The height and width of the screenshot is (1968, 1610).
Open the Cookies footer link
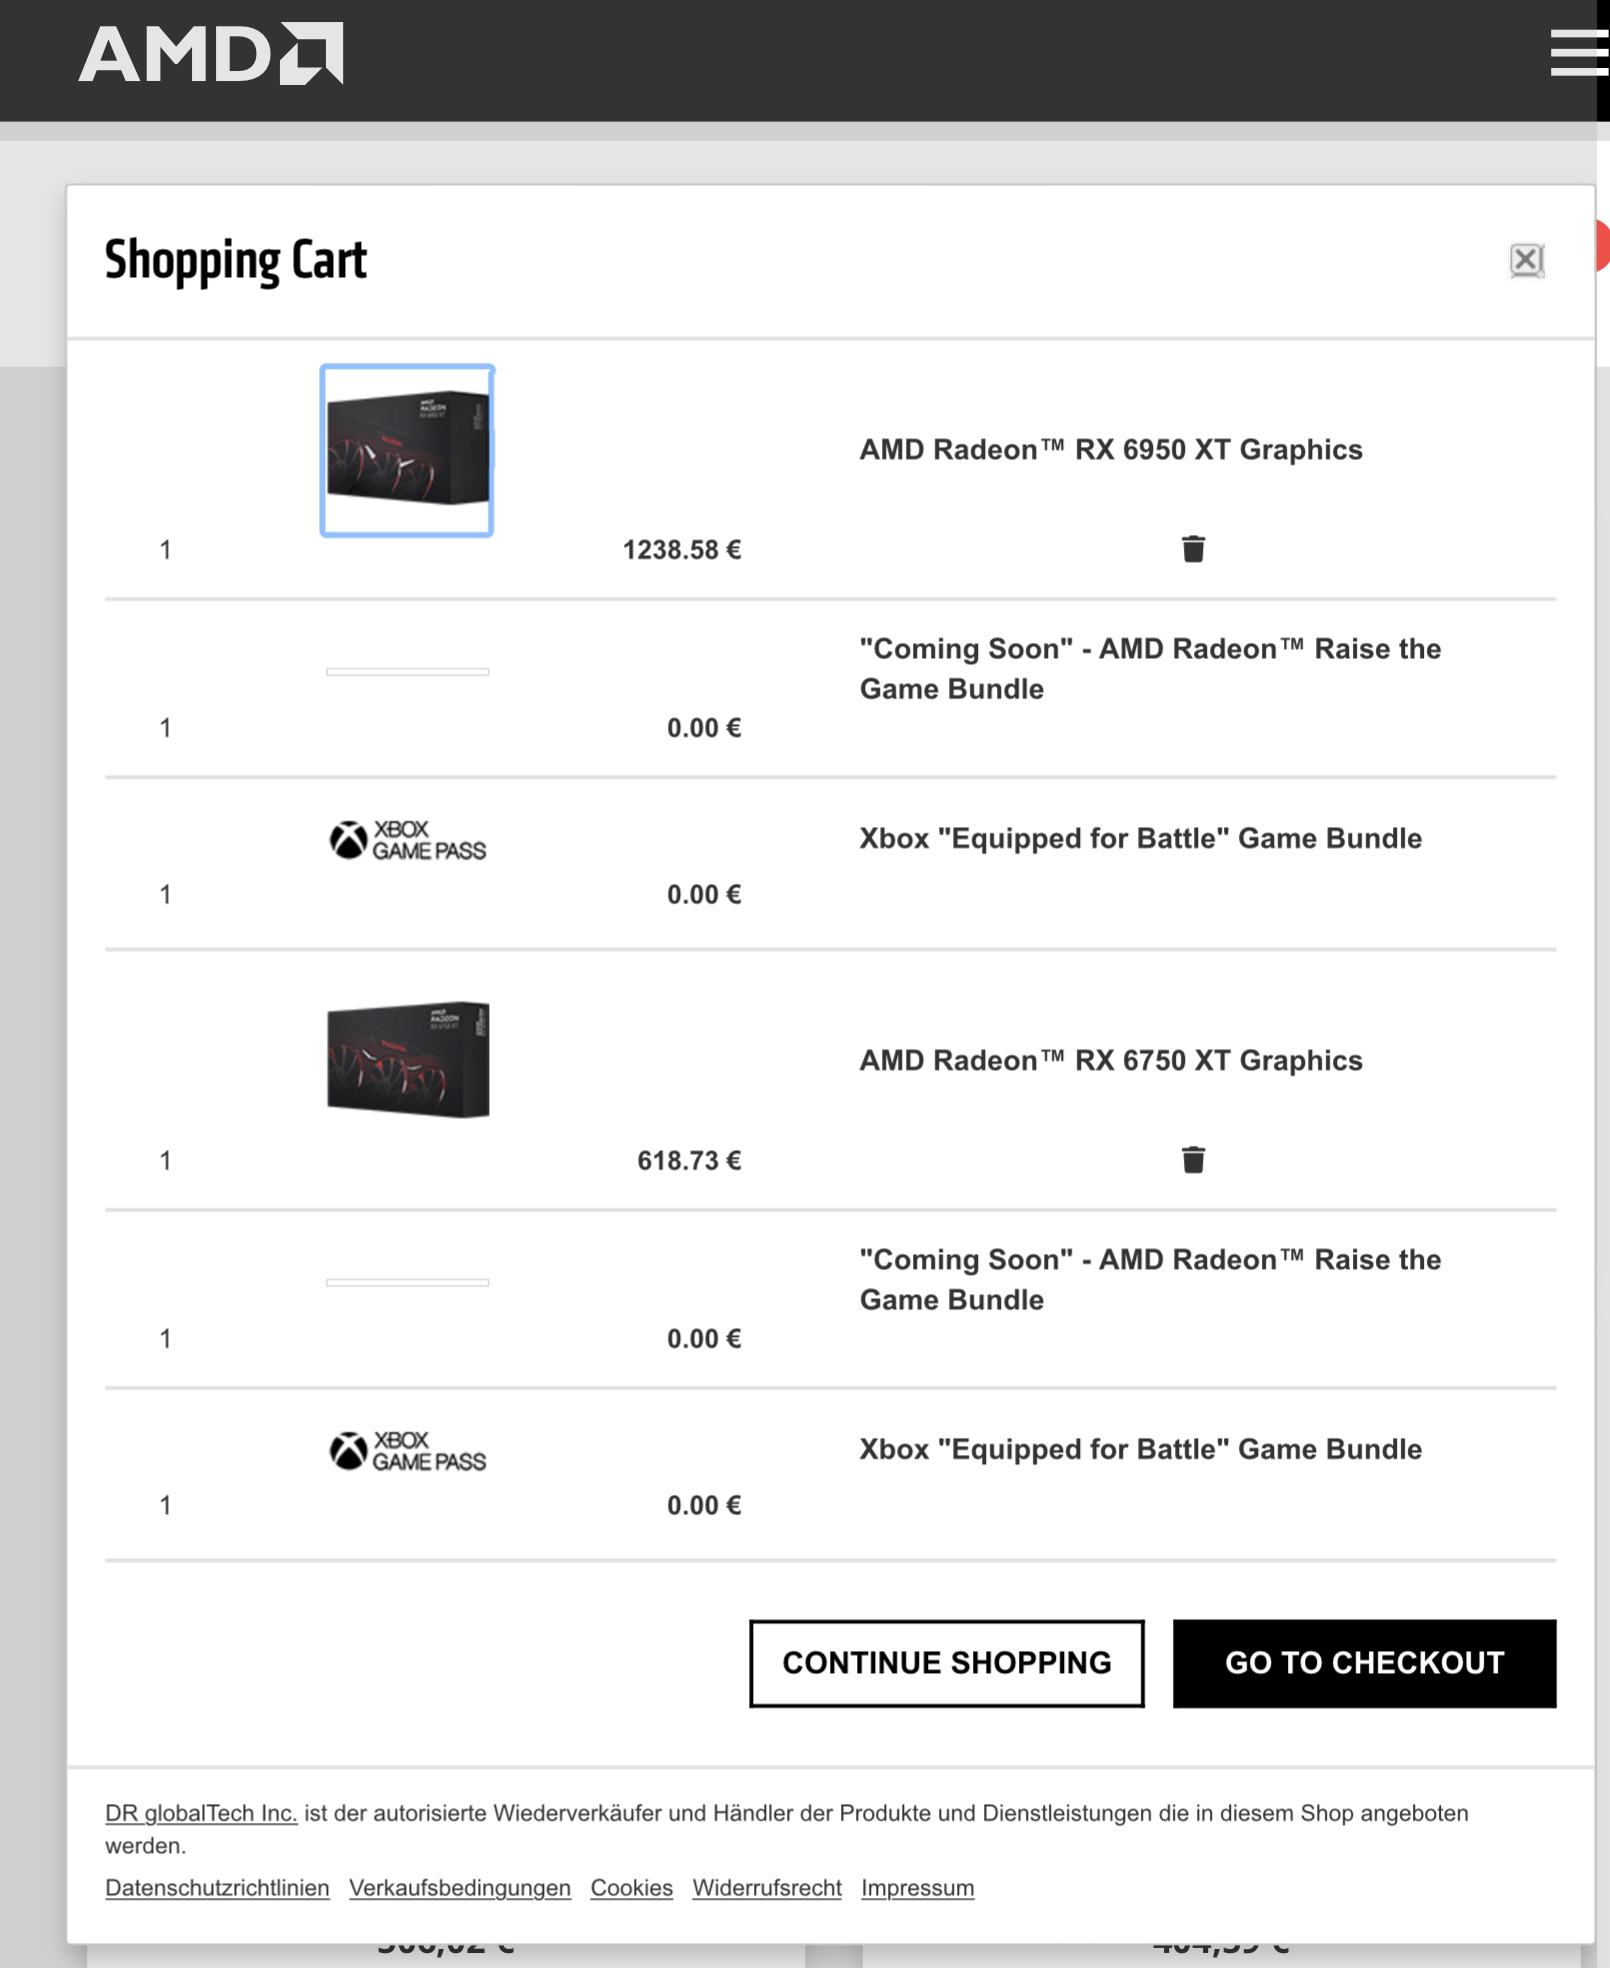click(x=631, y=1888)
